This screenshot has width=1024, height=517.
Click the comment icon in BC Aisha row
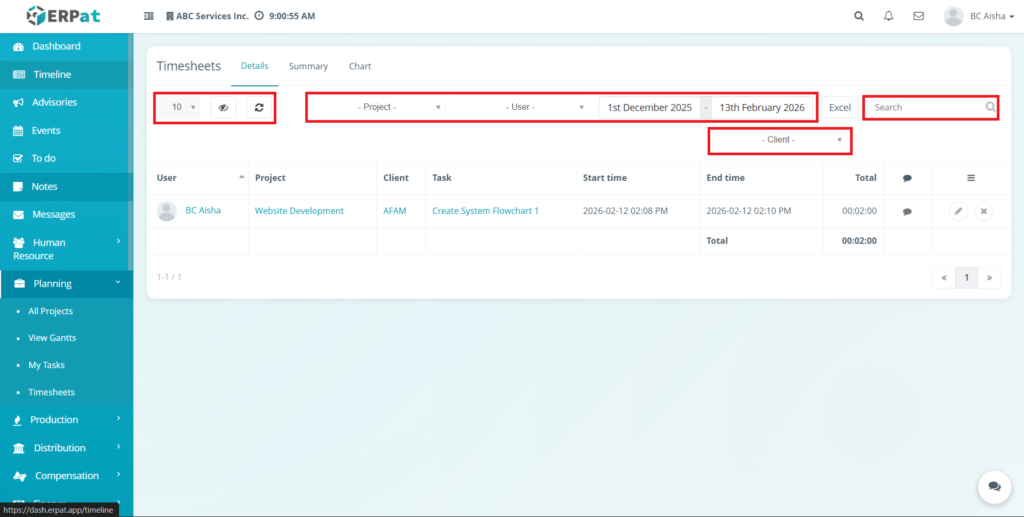tap(907, 212)
